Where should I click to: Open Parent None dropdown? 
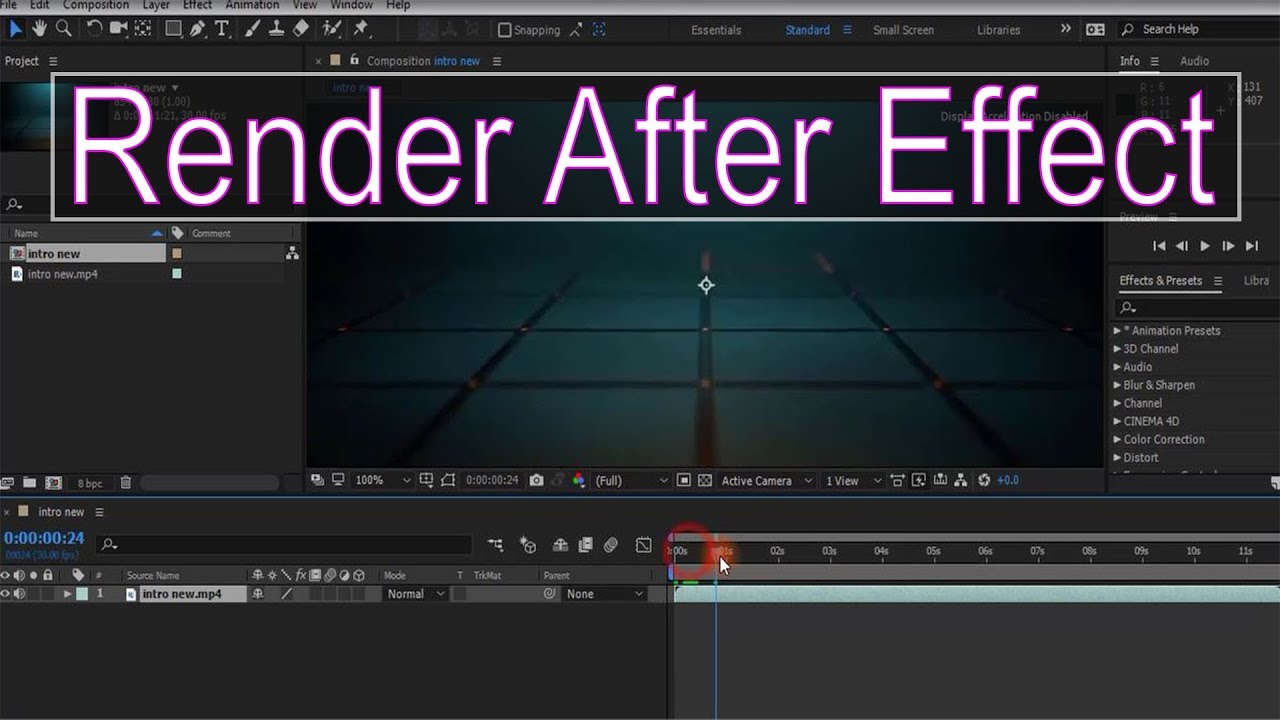[x=604, y=594]
